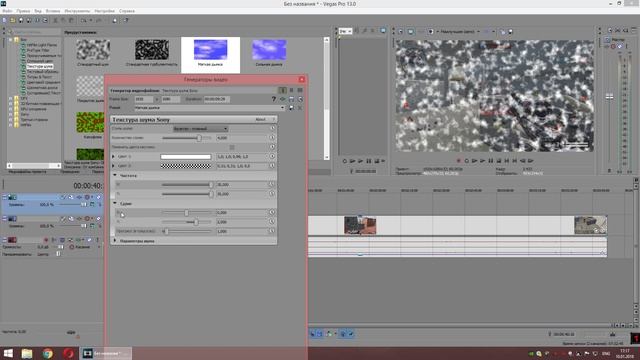Viewport: 640px width, 360px height.
Task: Toggle preview on external monitor
Action: (411, 31)
